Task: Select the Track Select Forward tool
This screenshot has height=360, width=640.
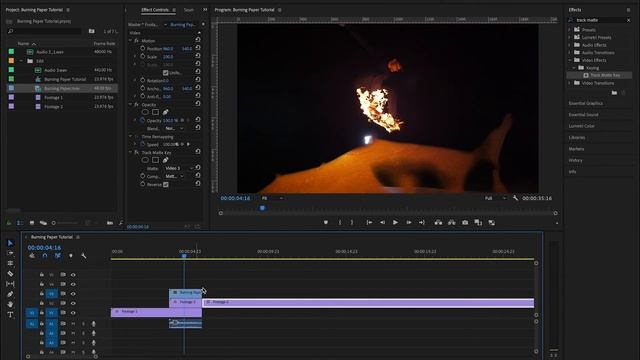Action: pos(10,253)
